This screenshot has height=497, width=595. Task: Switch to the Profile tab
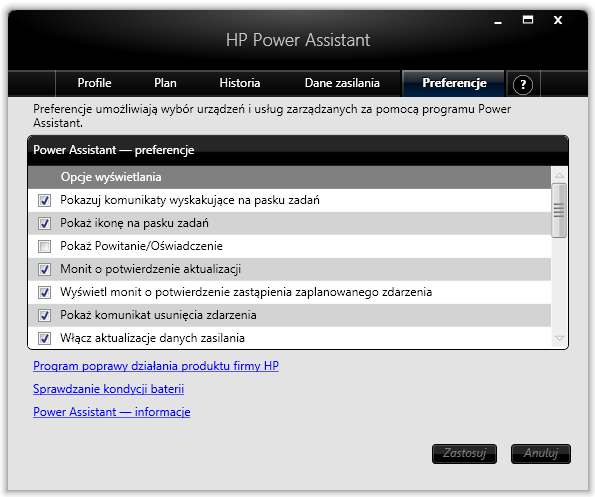coord(94,83)
